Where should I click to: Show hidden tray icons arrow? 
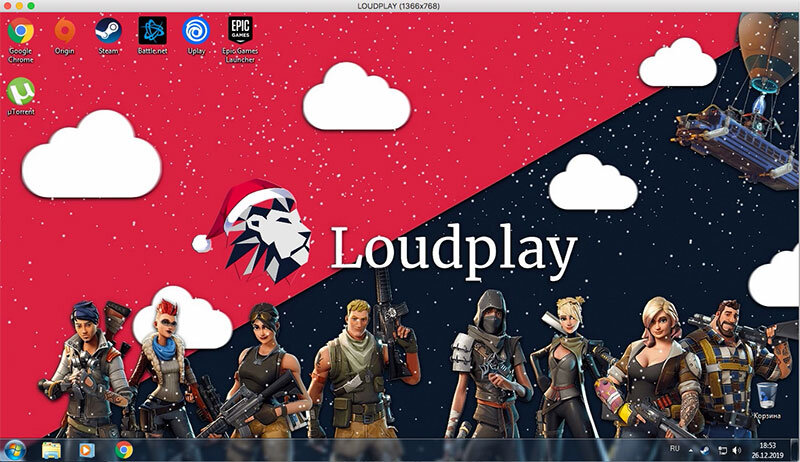(x=691, y=451)
